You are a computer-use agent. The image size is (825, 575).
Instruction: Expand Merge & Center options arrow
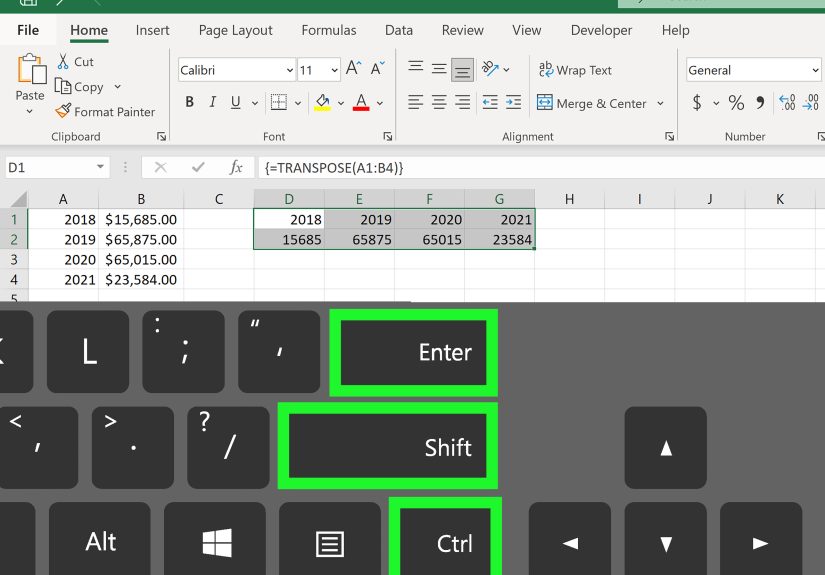coord(660,103)
